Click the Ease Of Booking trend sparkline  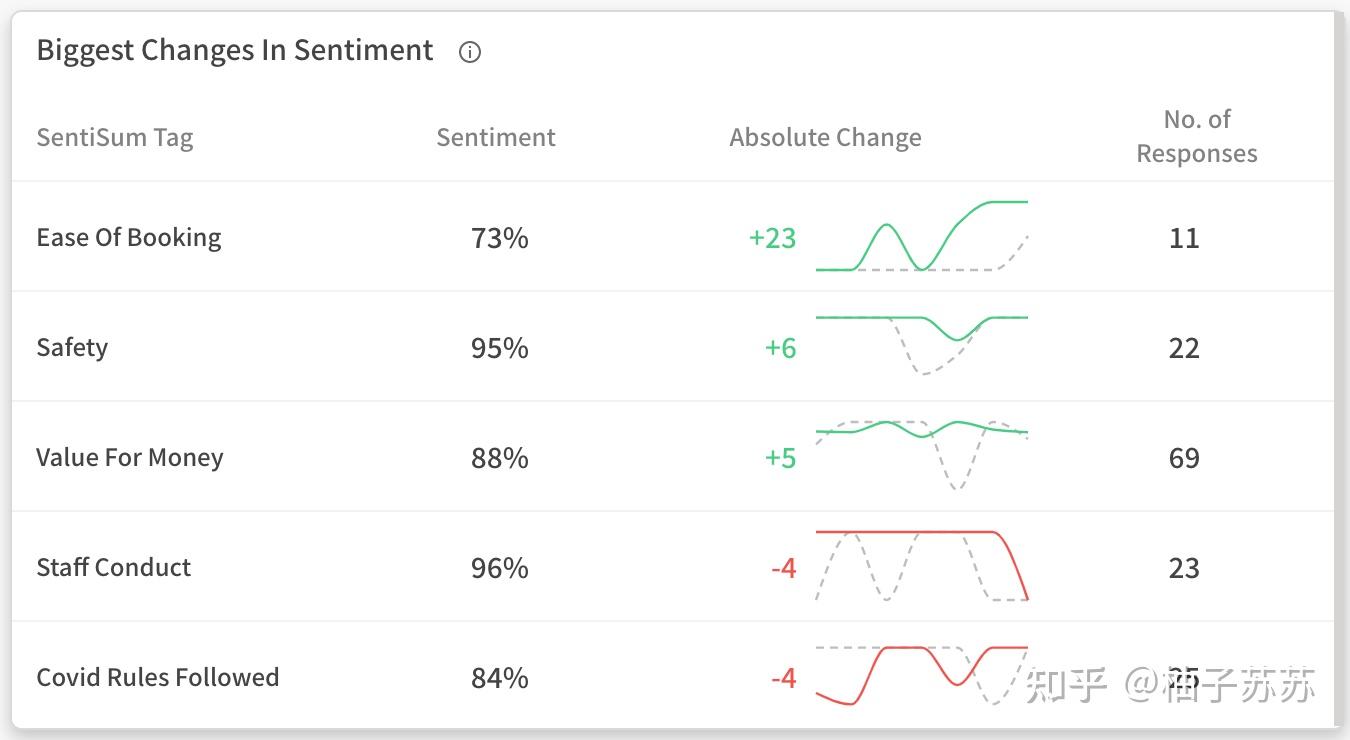[922, 237]
